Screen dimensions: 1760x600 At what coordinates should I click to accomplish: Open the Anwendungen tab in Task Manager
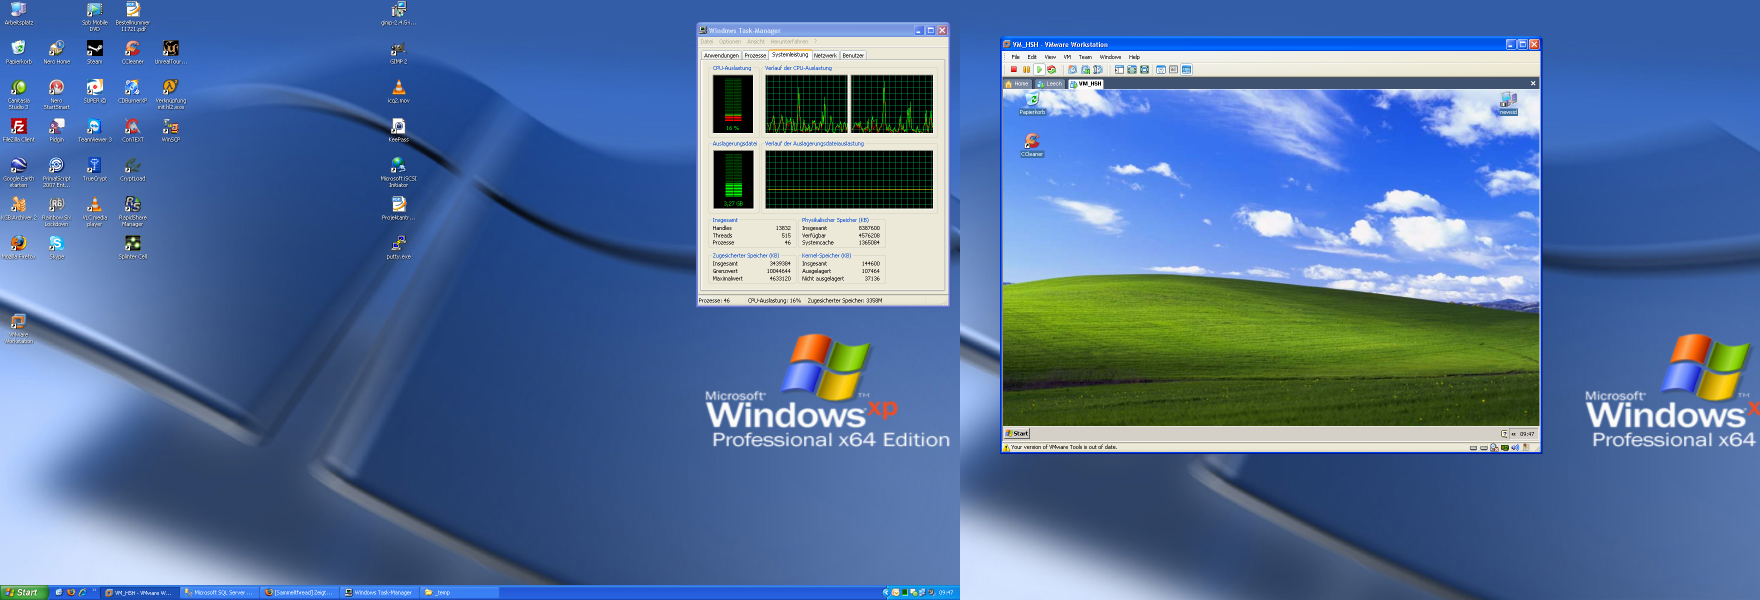pyautogui.click(x=721, y=55)
